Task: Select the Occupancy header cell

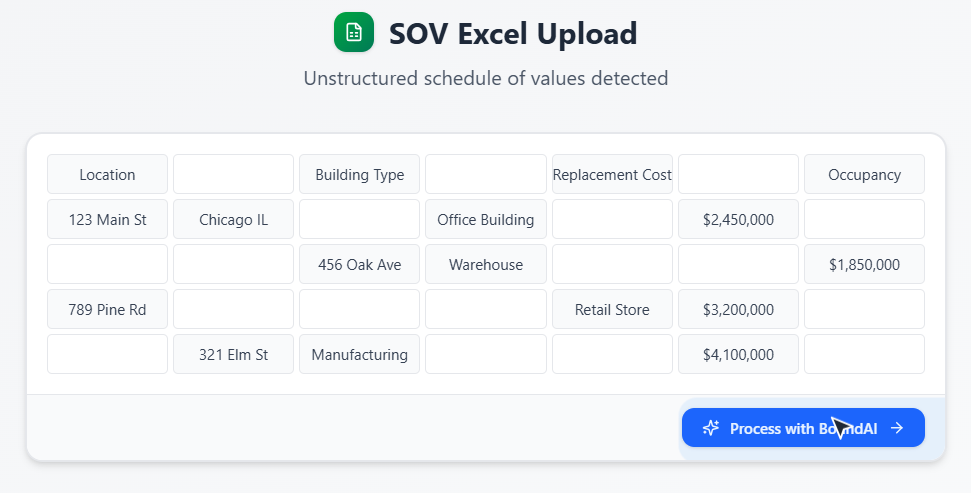Action: click(x=864, y=174)
